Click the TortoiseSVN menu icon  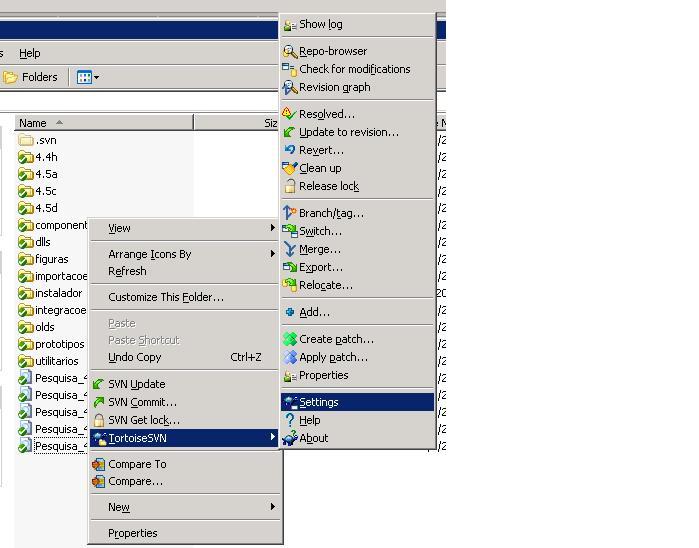pos(100,438)
